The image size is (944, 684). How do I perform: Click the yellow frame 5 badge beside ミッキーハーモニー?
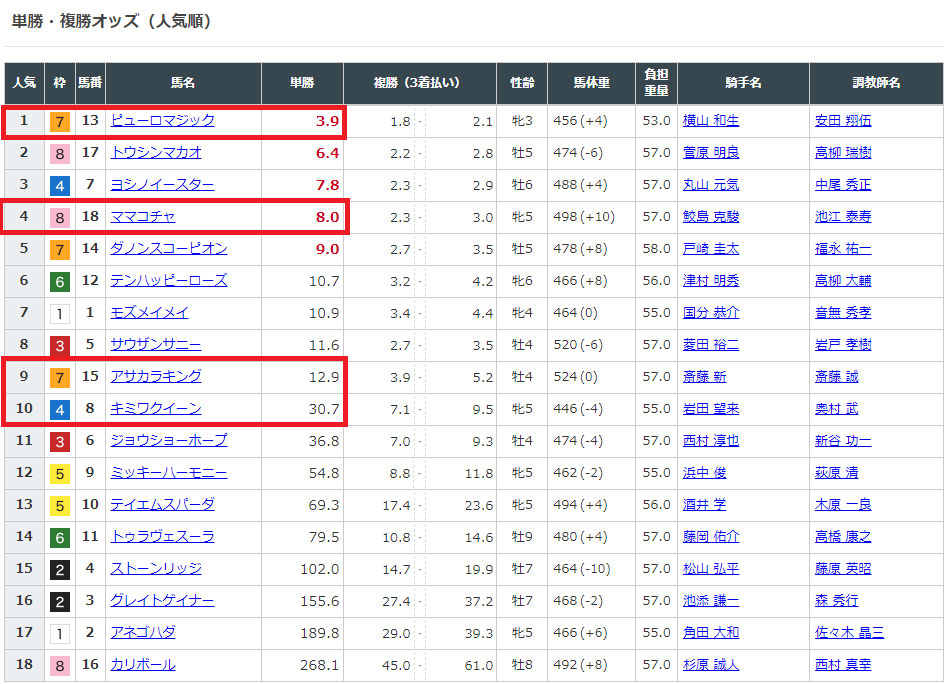click(60, 473)
